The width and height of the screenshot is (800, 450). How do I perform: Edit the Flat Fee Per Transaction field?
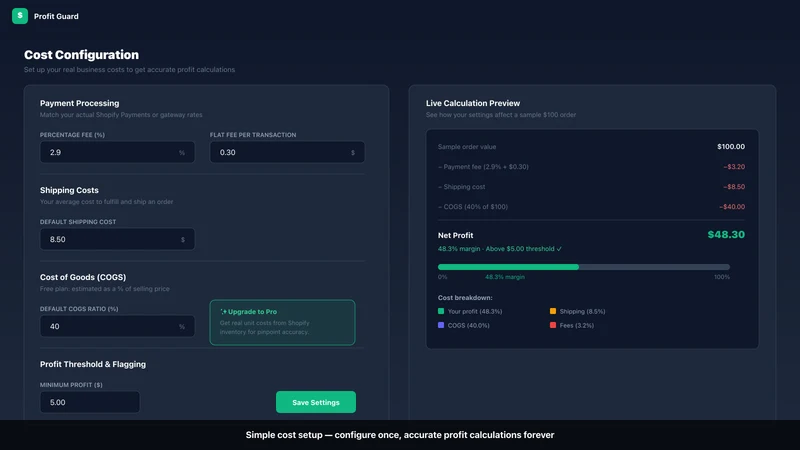coord(287,152)
